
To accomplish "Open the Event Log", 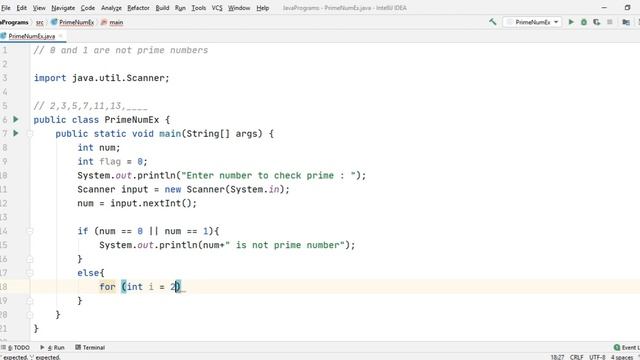I will coord(627,347).
